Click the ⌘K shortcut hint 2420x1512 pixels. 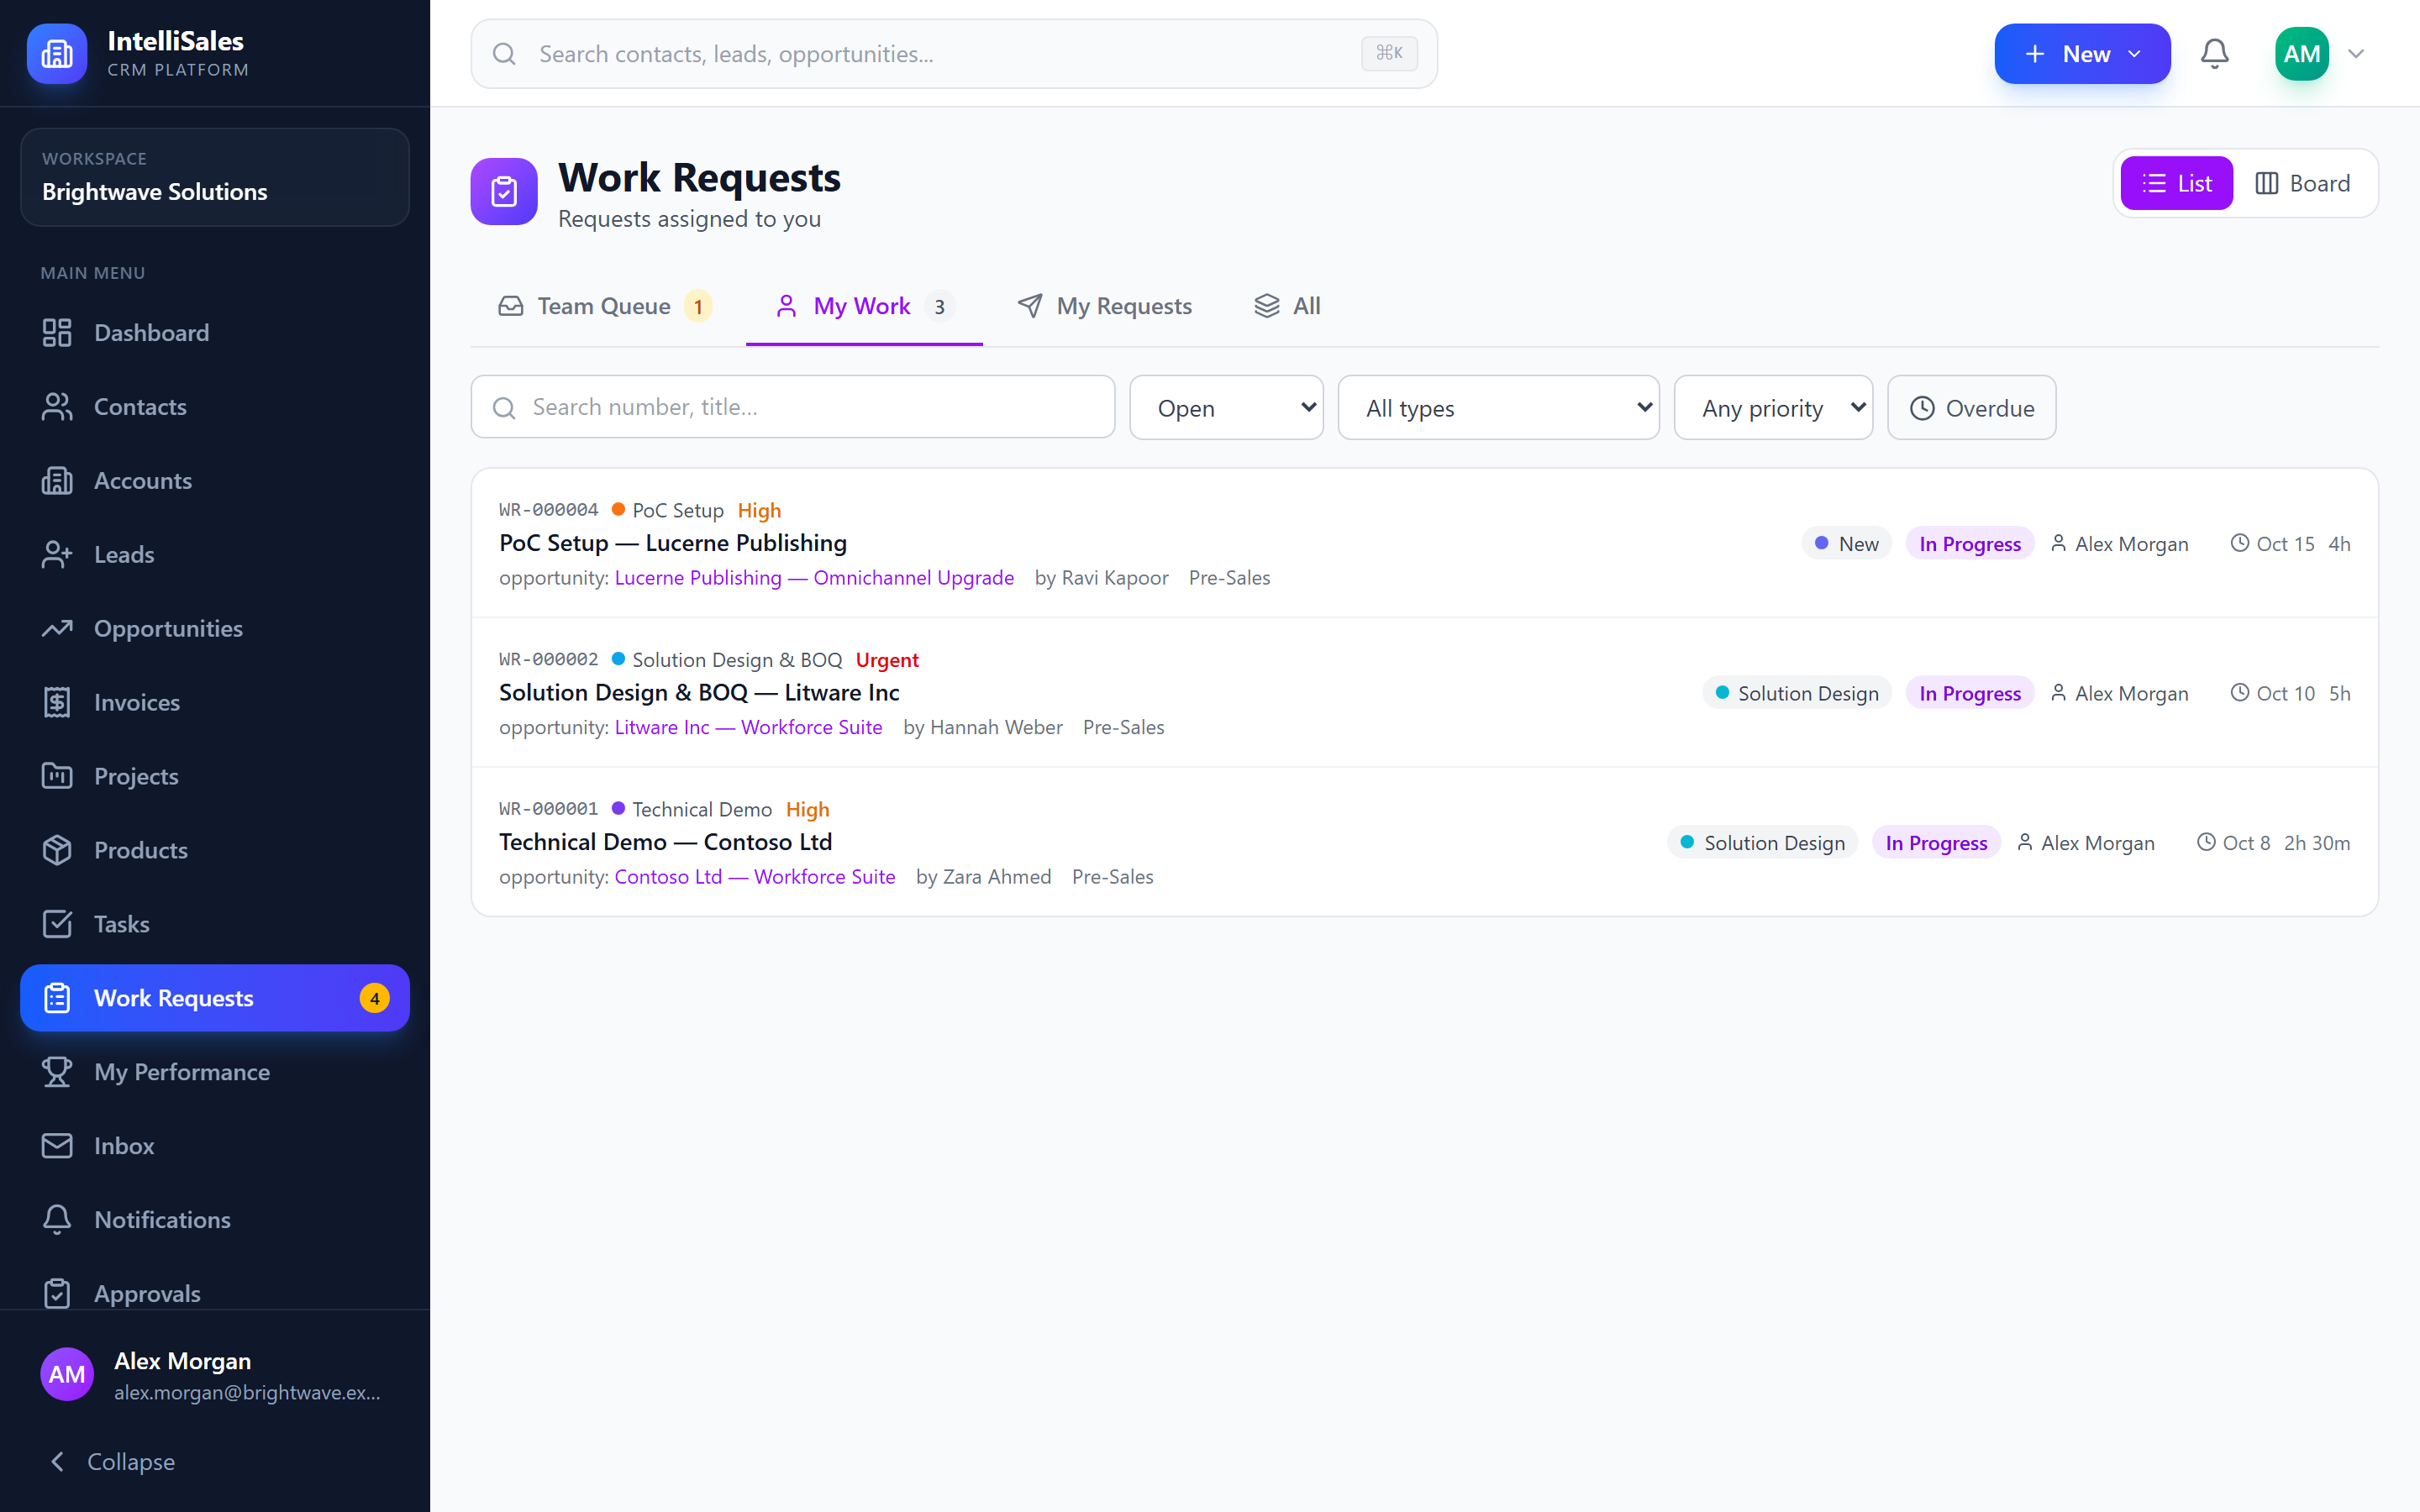click(x=1389, y=53)
